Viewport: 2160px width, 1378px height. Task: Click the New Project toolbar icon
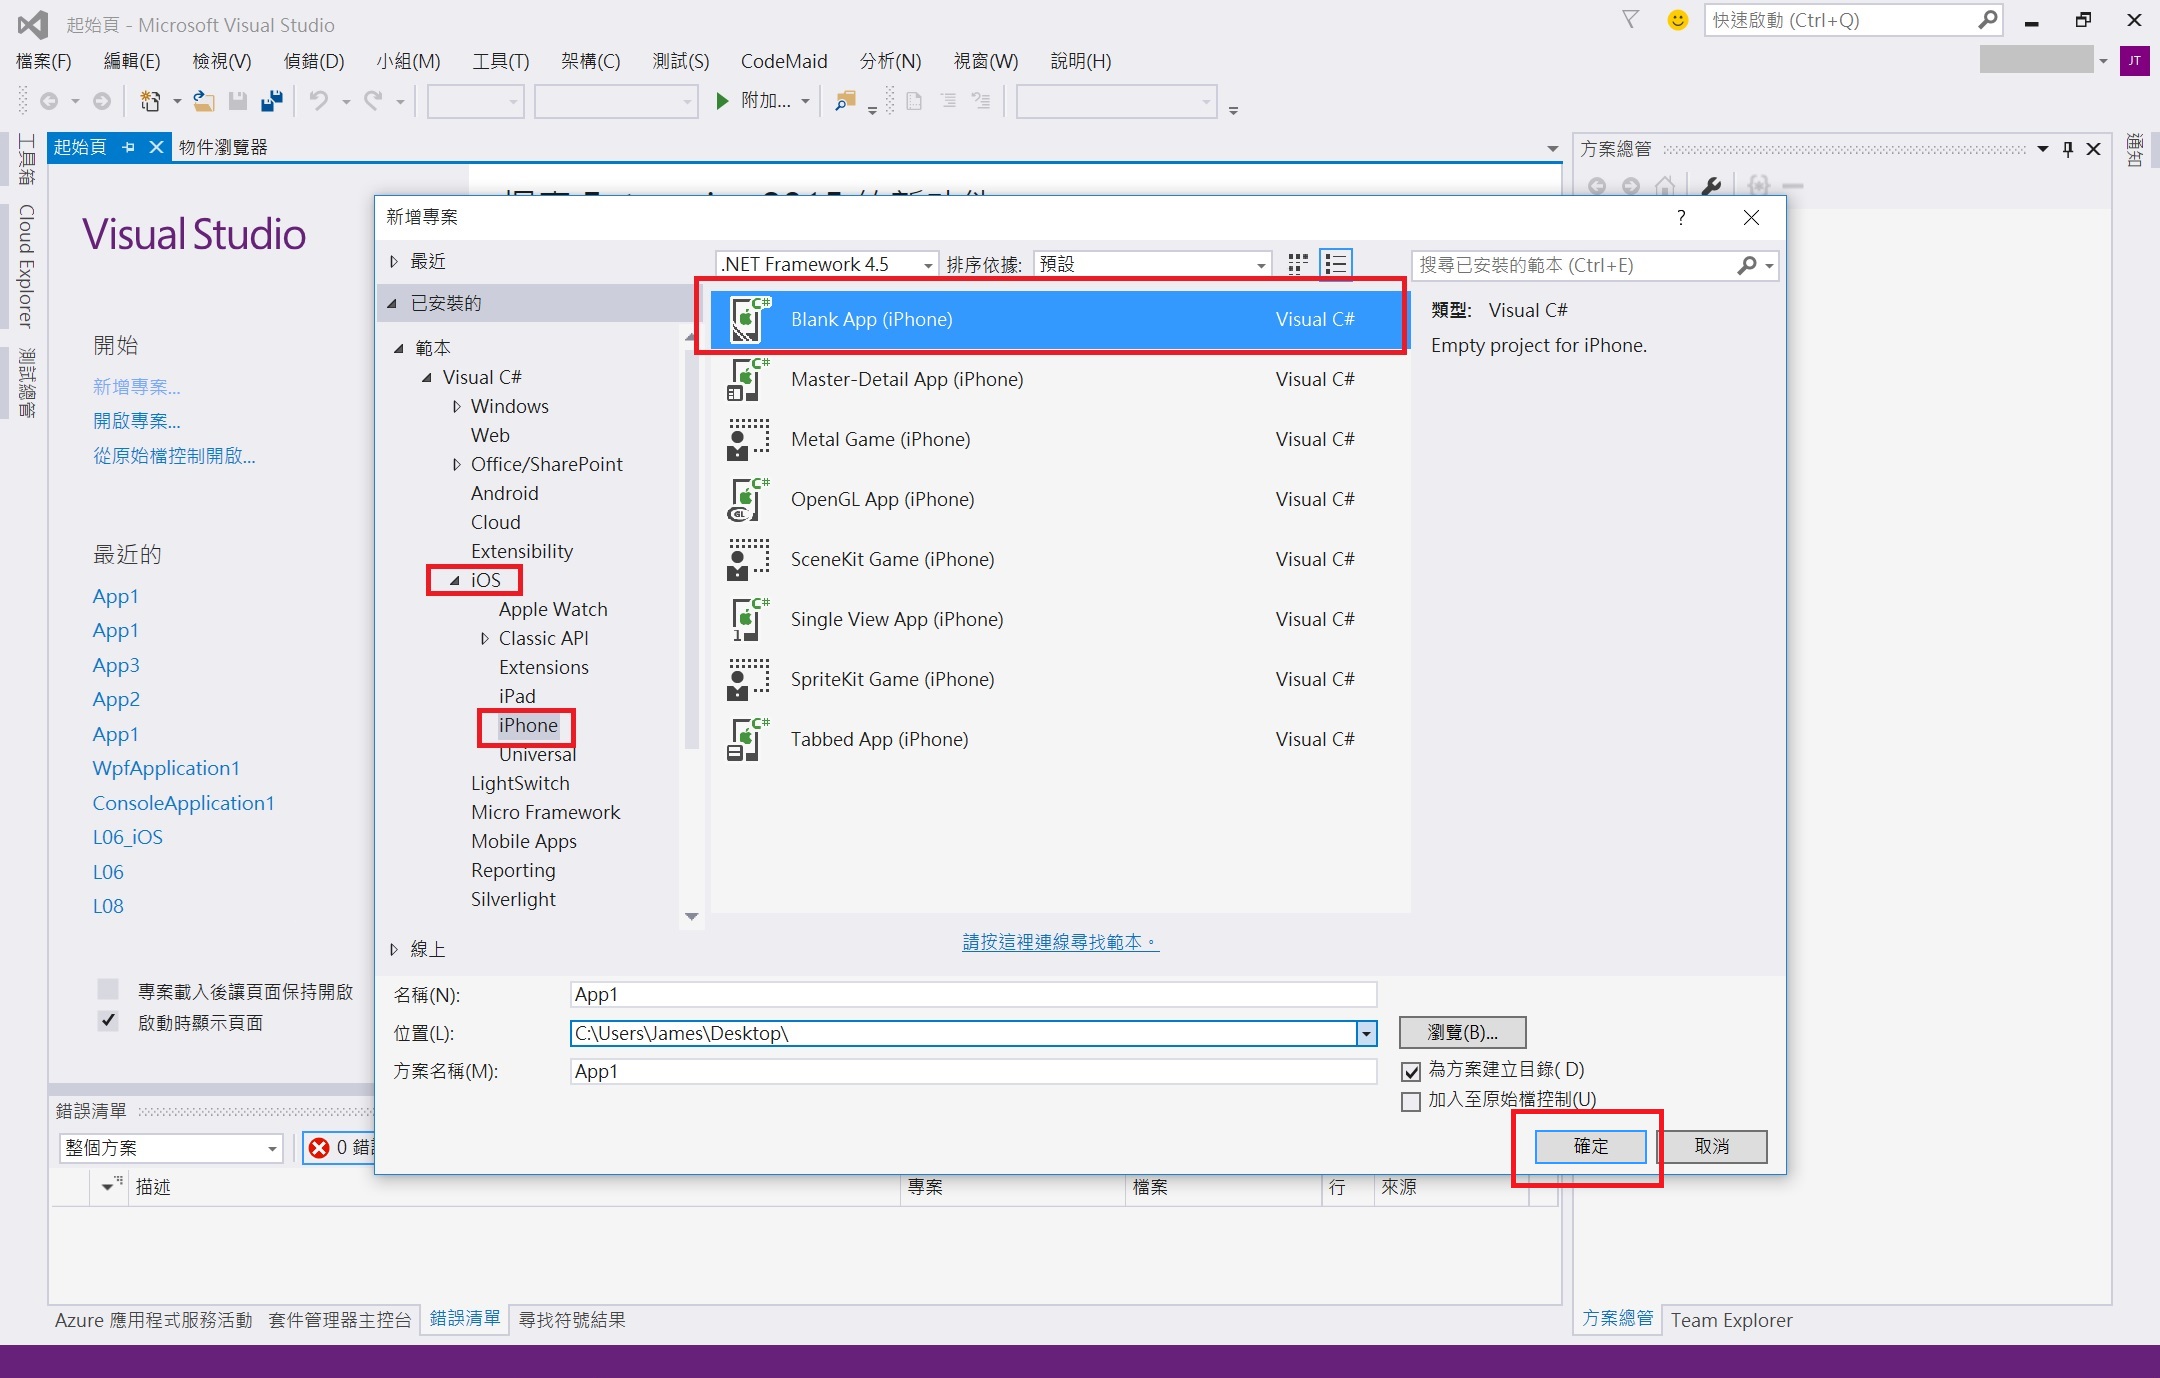point(150,100)
